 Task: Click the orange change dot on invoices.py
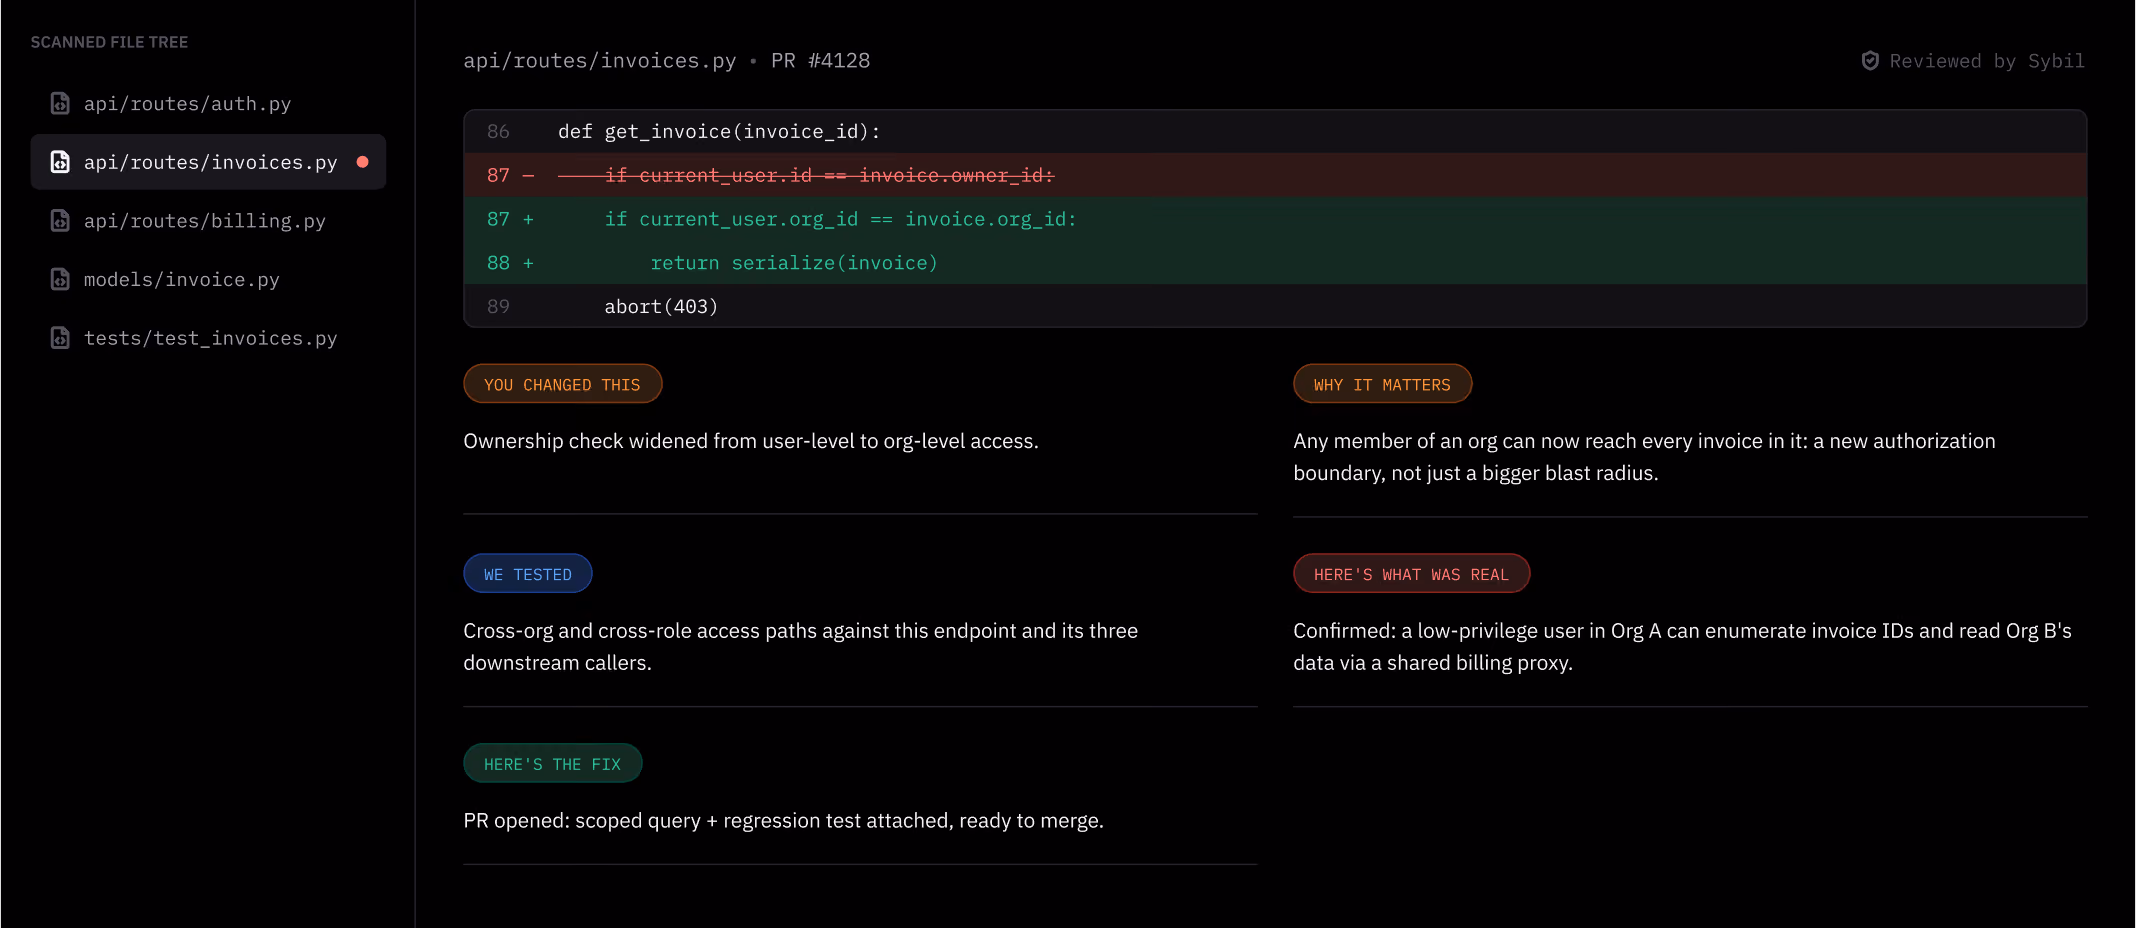pyautogui.click(x=362, y=162)
